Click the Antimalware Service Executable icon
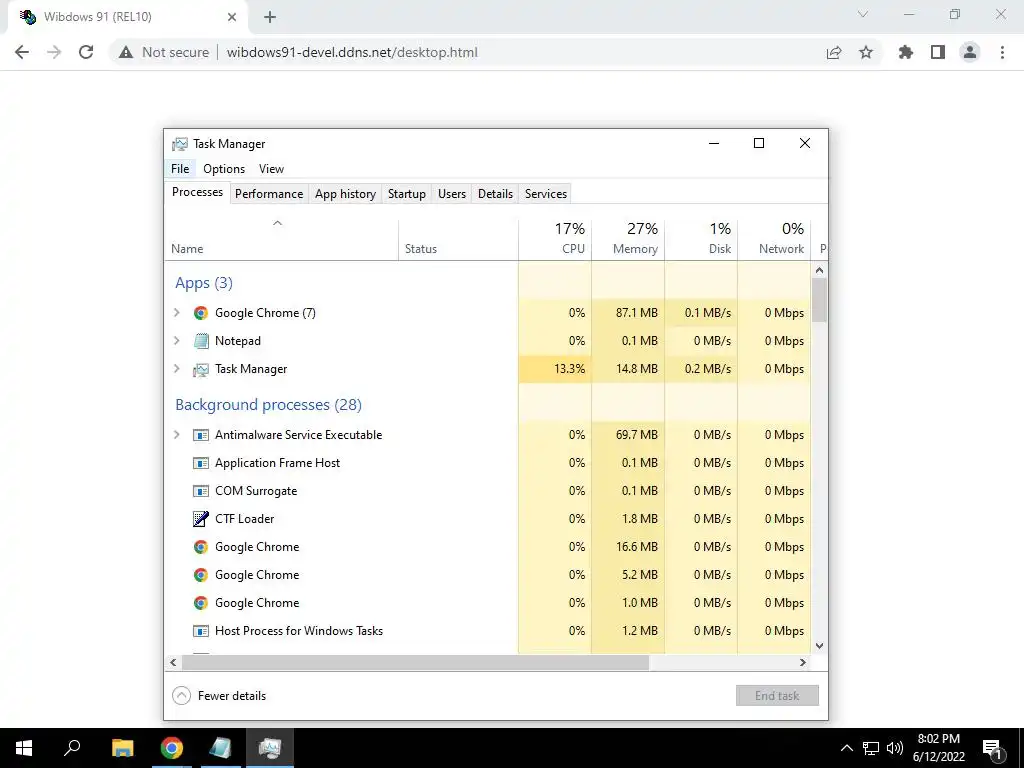The width and height of the screenshot is (1024, 768). coord(200,435)
